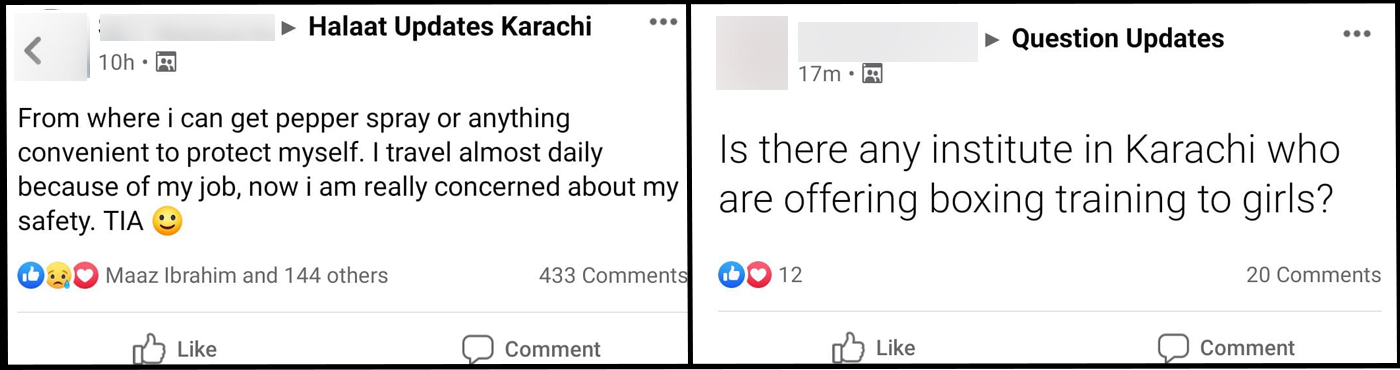The width and height of the screenshot is (1400, 370).
Task: Click the 12 reactions count
Action: click(x=790, y=275)
